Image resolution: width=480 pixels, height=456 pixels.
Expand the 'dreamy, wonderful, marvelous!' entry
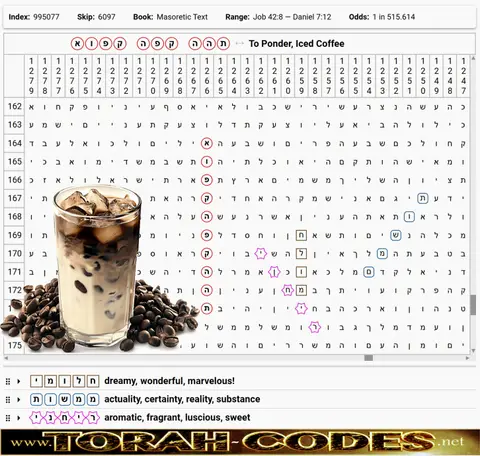click(19, 381)
